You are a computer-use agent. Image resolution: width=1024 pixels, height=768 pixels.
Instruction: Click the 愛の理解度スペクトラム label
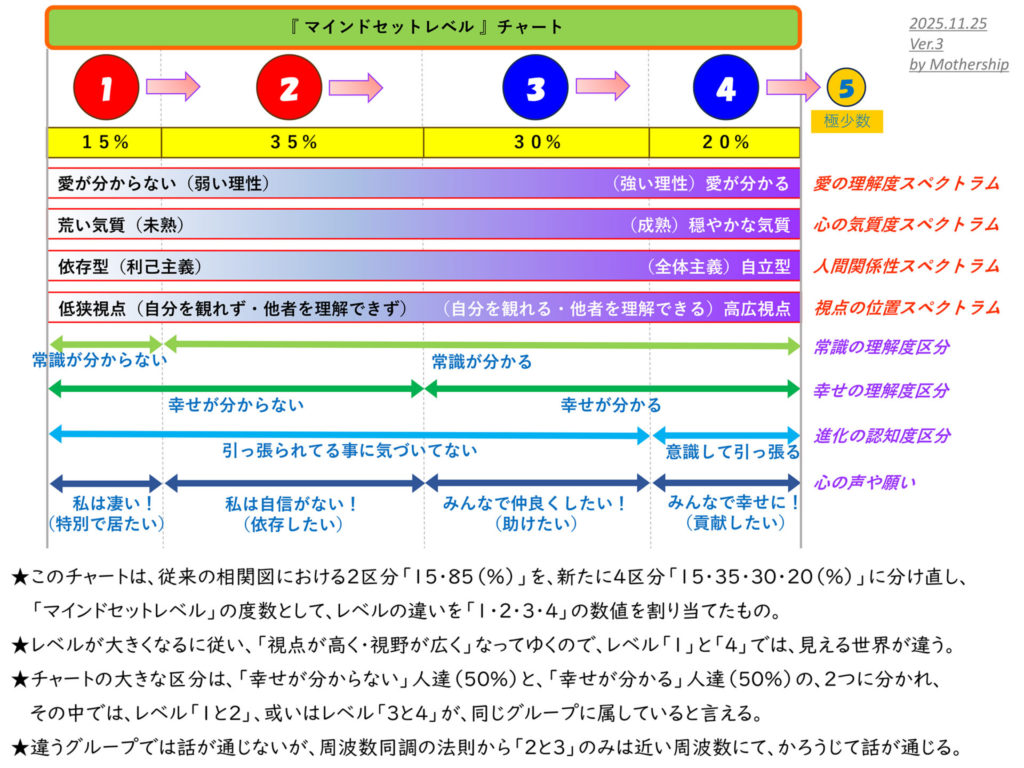(906, 183)
